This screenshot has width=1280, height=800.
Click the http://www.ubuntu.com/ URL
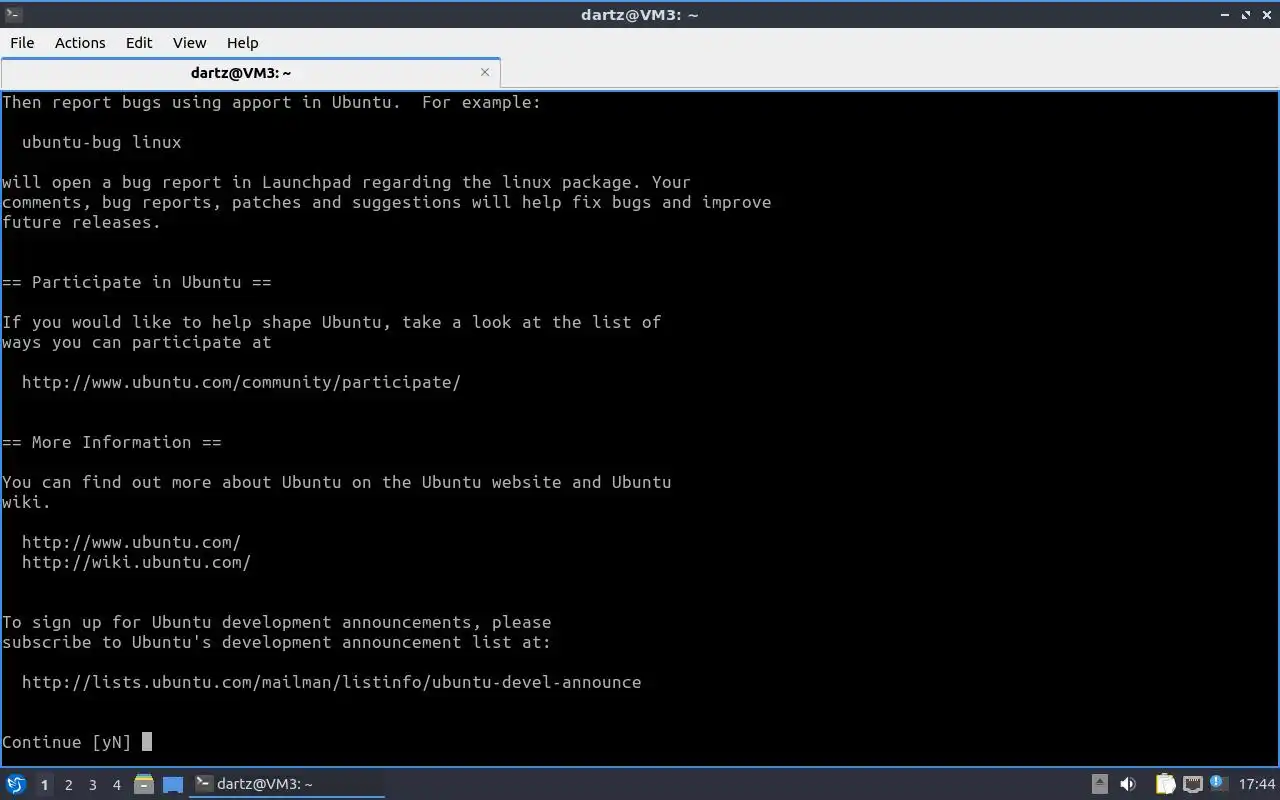point(131,542)
